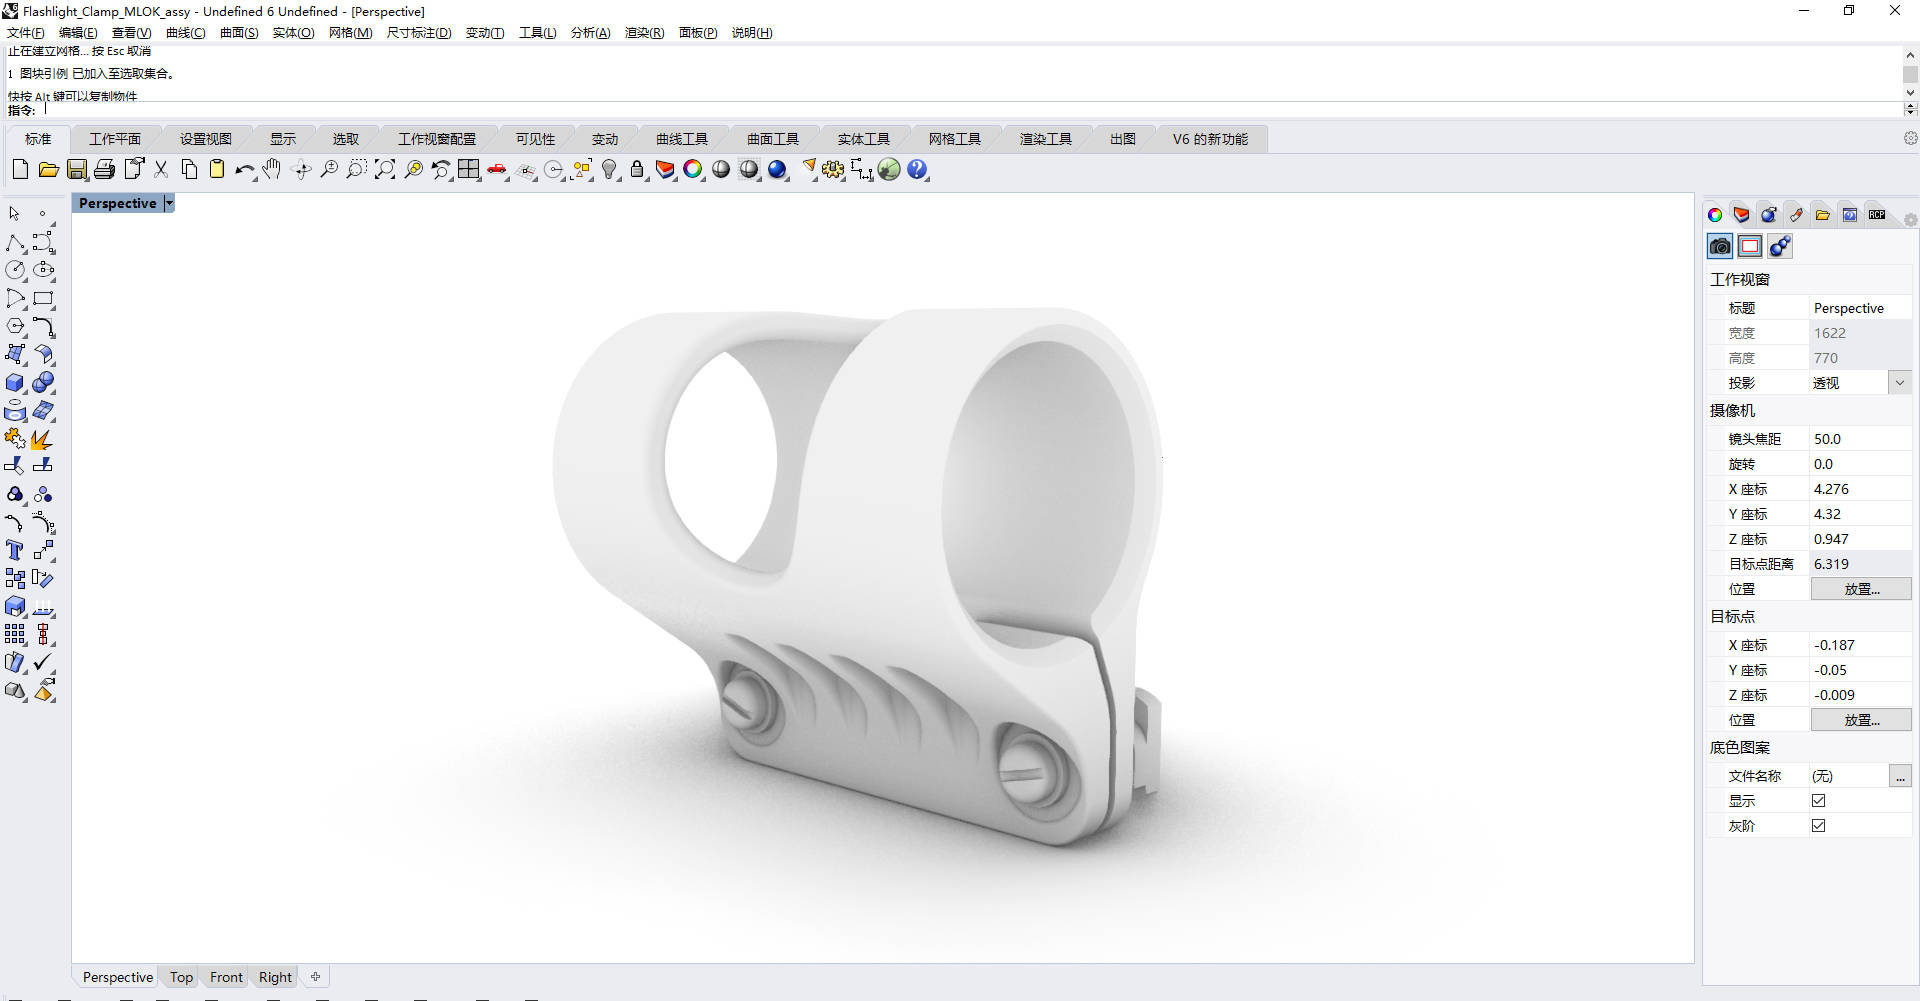Select the Rotate view tool

[x=301, y=170]
